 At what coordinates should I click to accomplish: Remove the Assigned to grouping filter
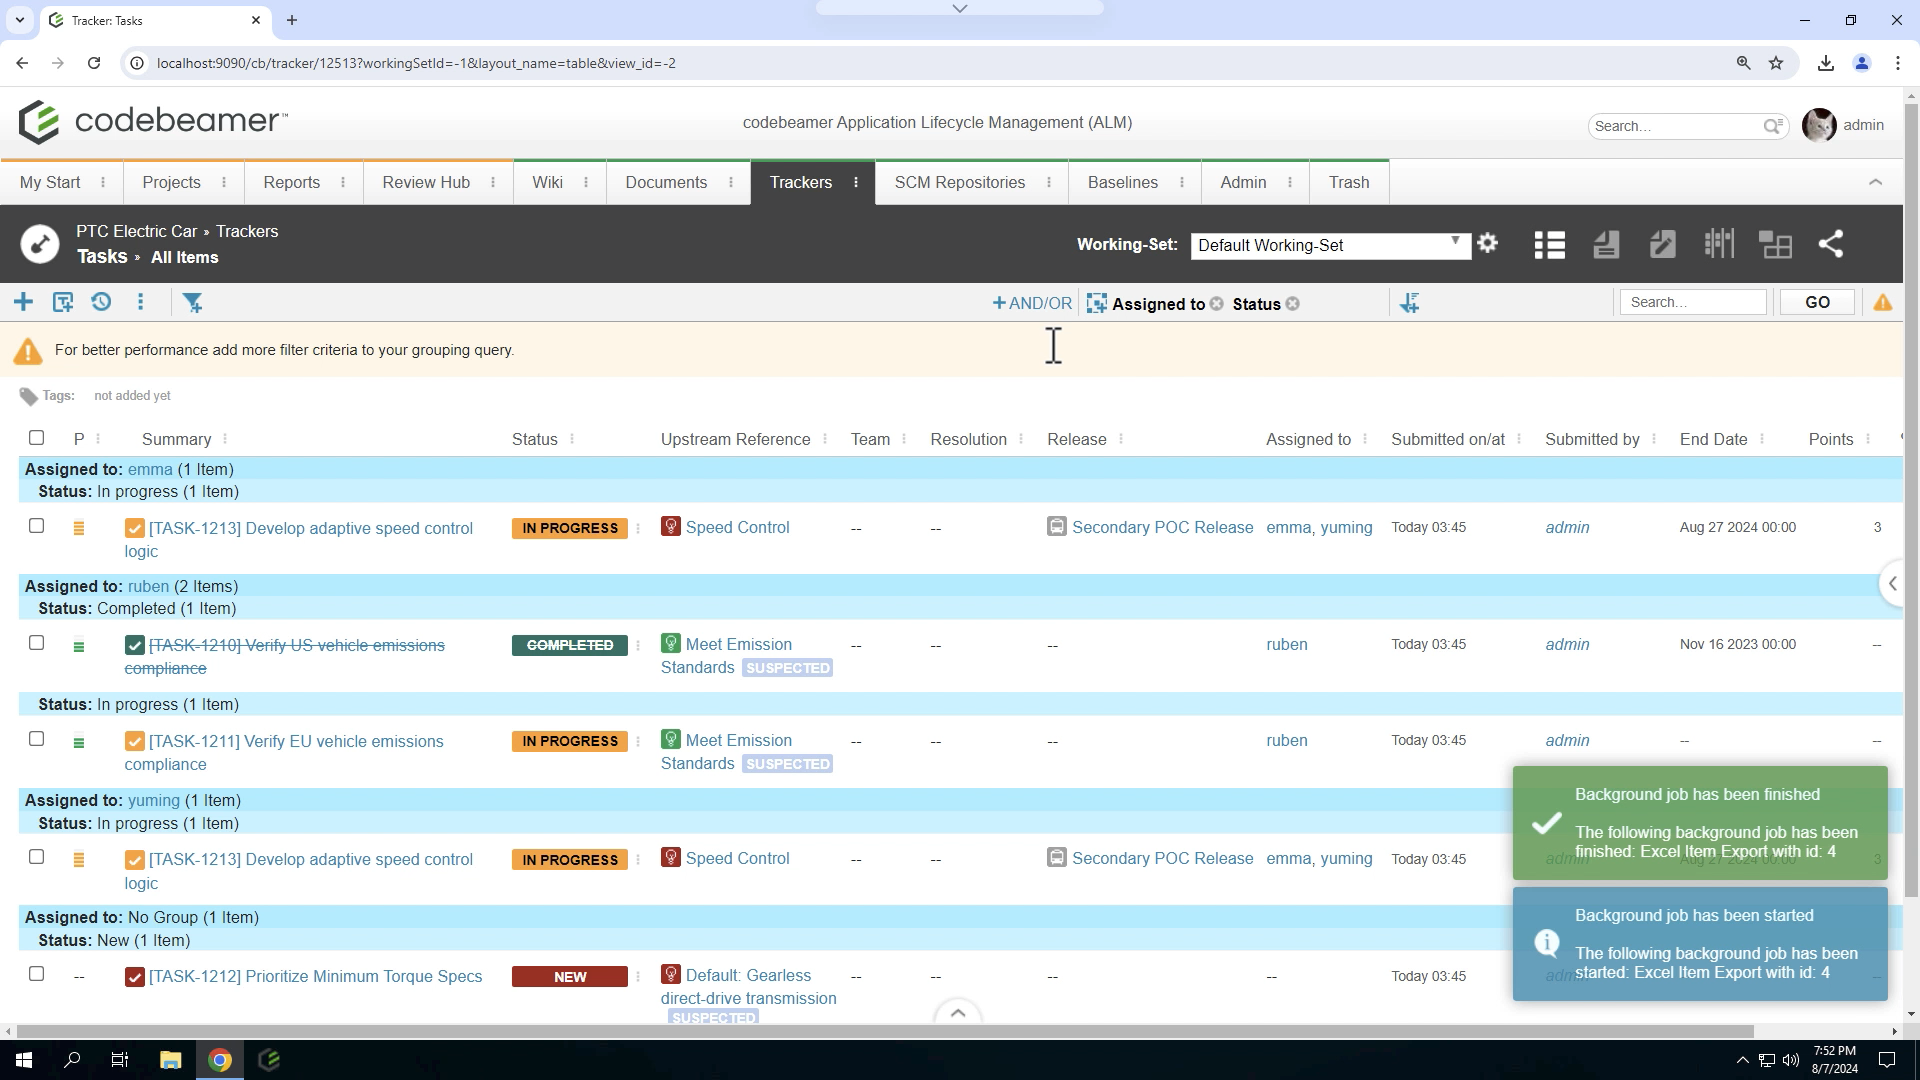click(1217, 304)
